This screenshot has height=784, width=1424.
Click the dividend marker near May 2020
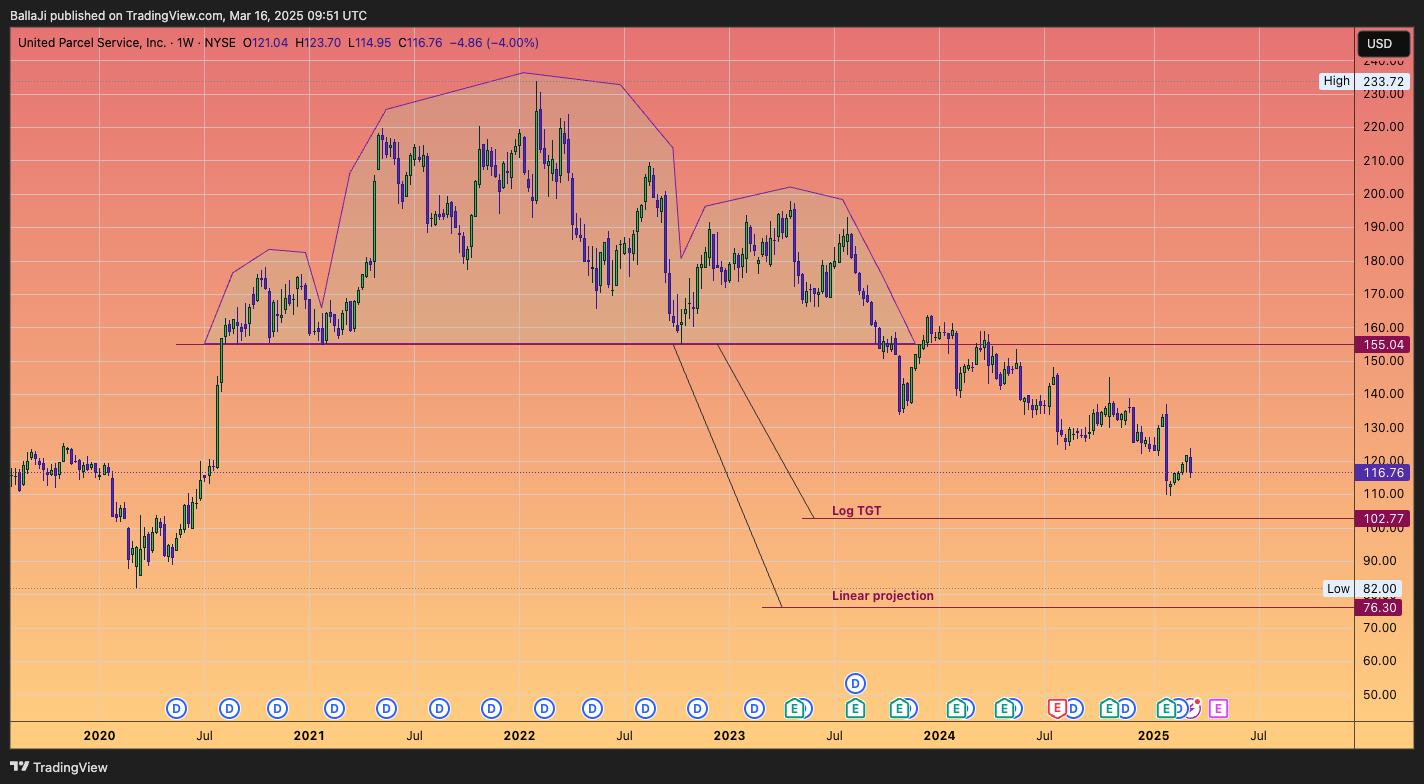click(x=177, y=709)
